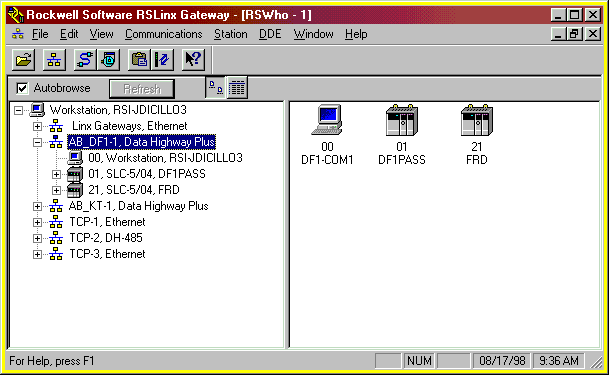The image size is (612, 377).
Task: Expand the Linx Gateways, Ethernet node
Action: 37,126
